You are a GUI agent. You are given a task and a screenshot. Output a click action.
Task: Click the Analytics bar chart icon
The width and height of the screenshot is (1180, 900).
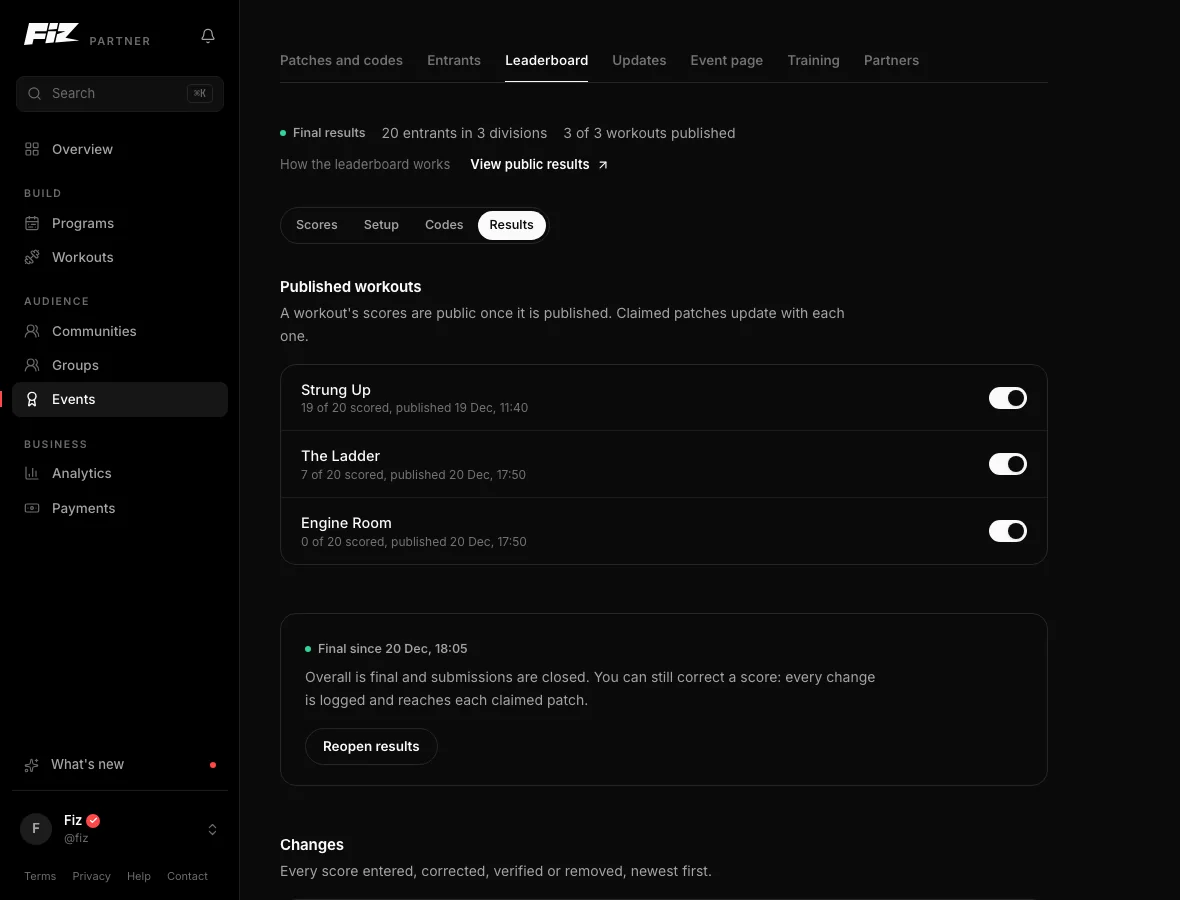[x=32, y=473]
